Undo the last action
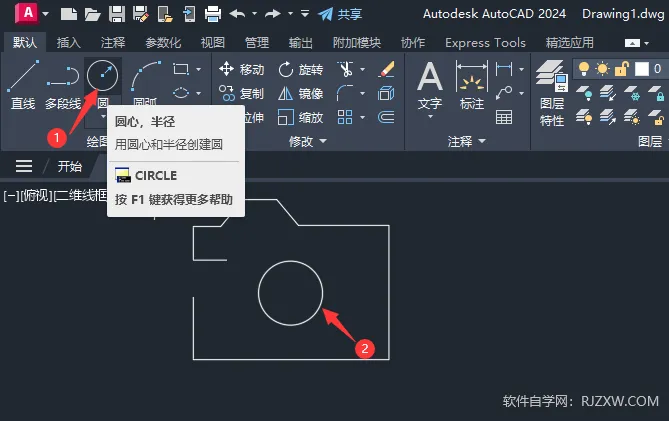The height and width of the screenshot is (421, 669). [x=237, y=14]
